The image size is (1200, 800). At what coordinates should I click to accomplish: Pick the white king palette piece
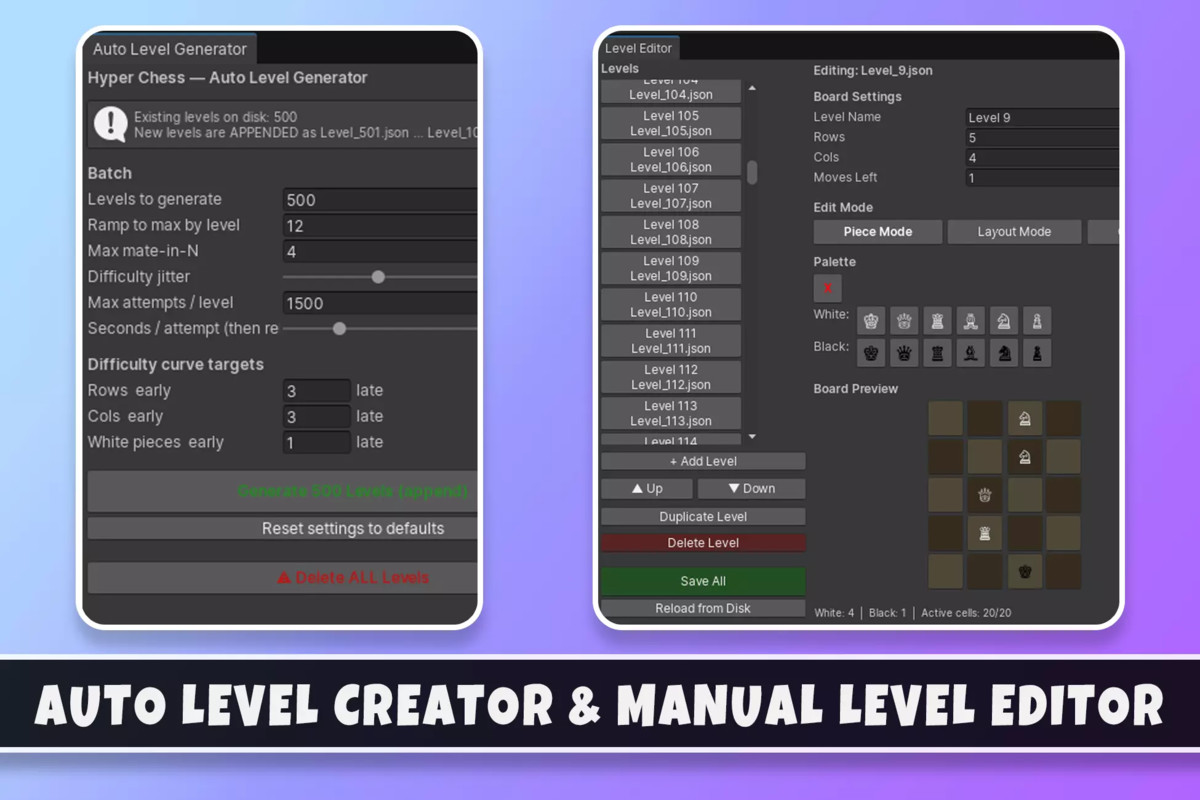[872, 320]
